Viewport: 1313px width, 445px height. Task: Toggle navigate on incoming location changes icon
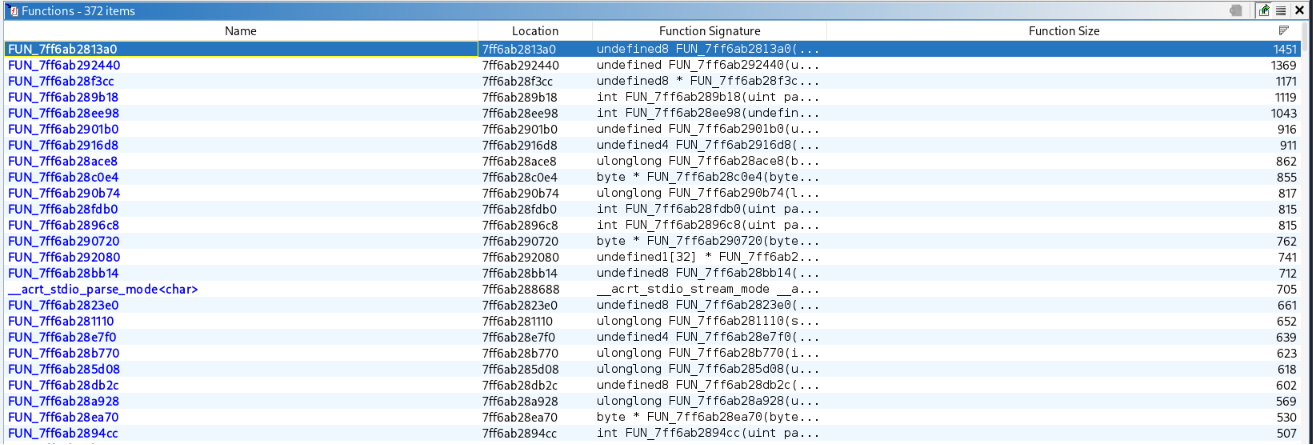pos(1264,10)
